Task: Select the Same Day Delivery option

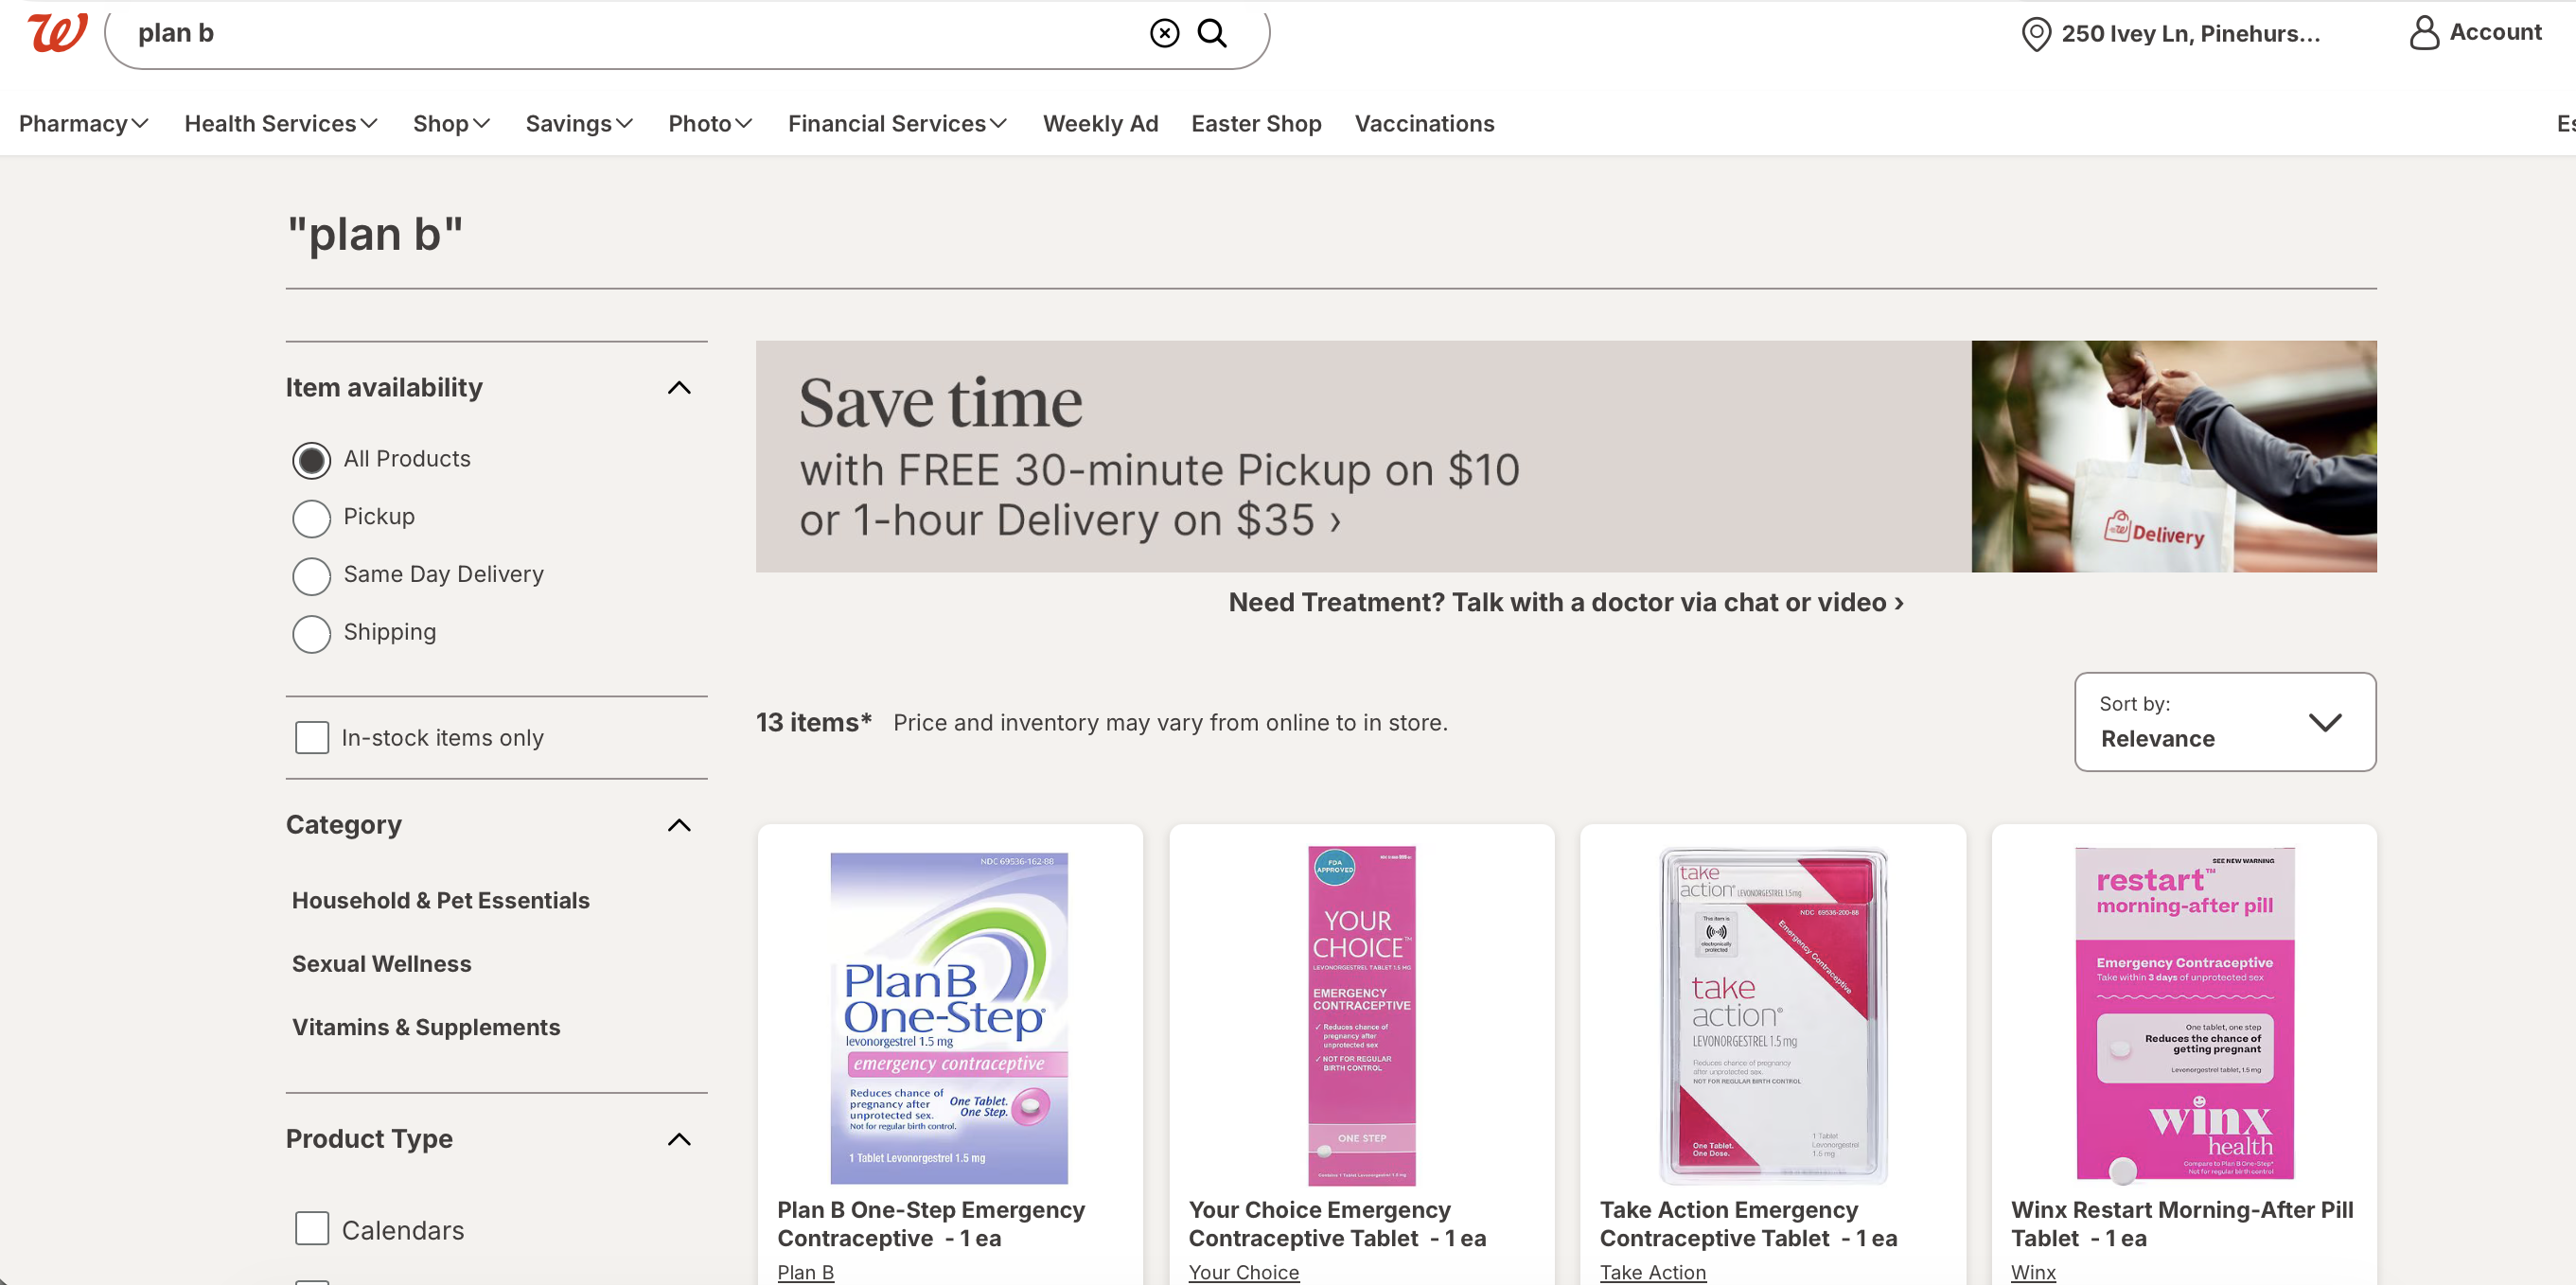Action: (312, 576)
